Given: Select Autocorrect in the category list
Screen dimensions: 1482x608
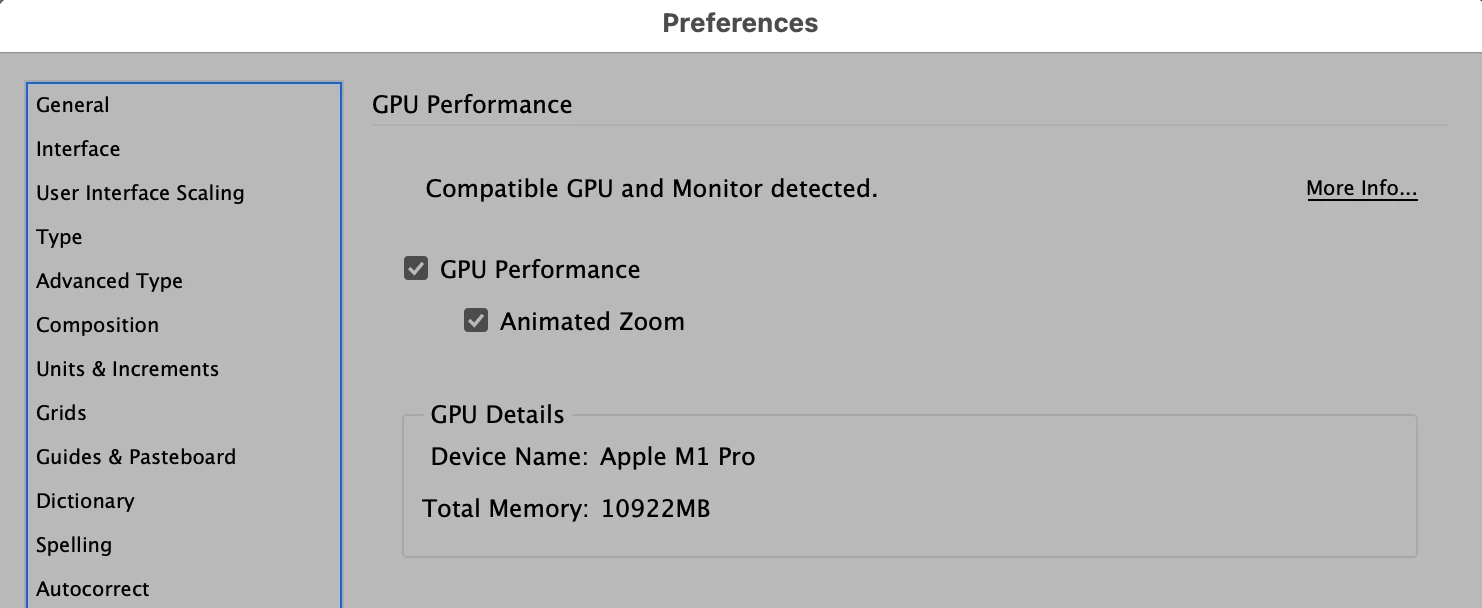Looking at the screenshot, I should click(93, 589).
